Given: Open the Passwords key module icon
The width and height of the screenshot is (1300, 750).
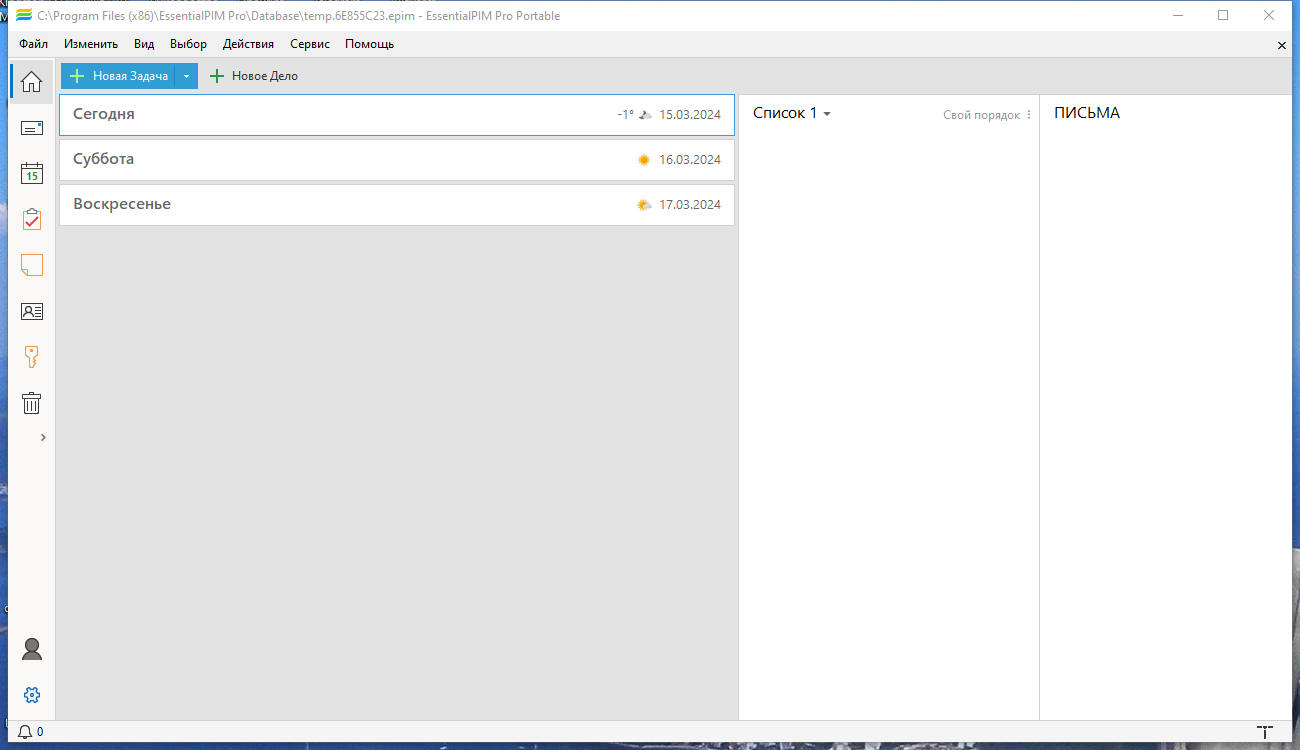Looking at the screenshot, I should point(32,357).
